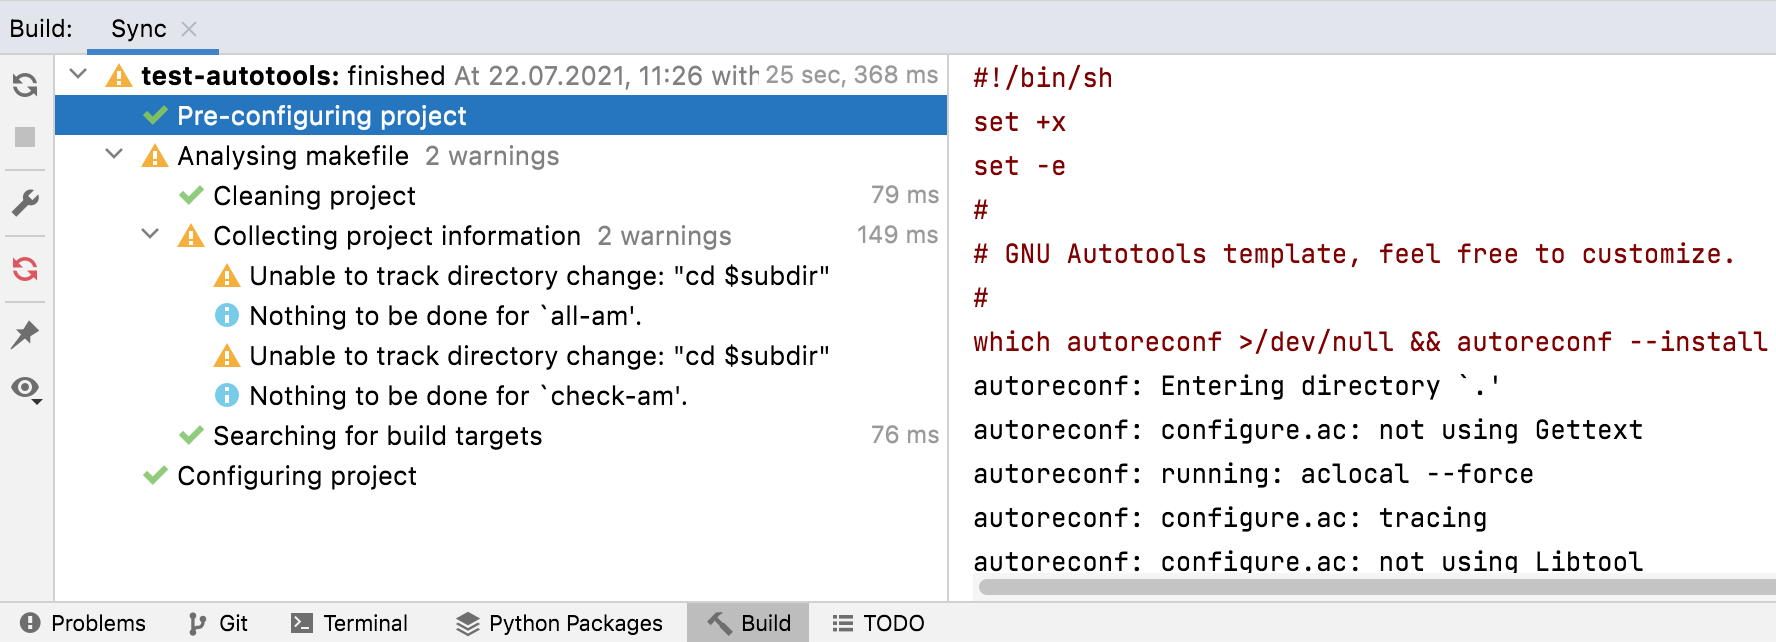Click the Python Packages stack icon
The width and height of the screenshot is (1776, 642).
tap(467, 624)
